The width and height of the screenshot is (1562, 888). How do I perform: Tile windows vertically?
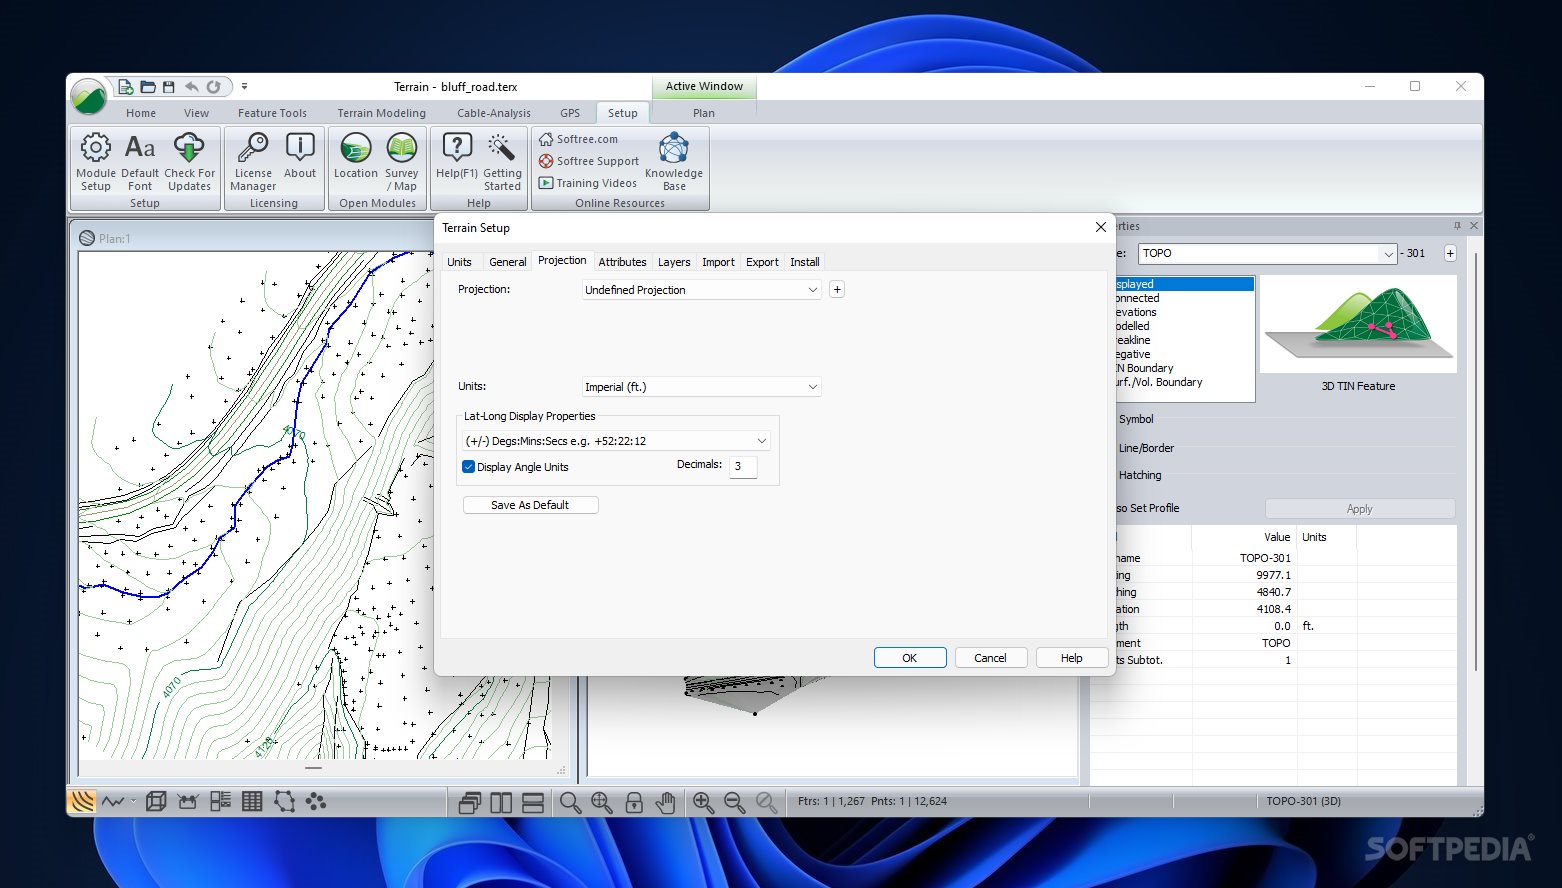(501, 802)
